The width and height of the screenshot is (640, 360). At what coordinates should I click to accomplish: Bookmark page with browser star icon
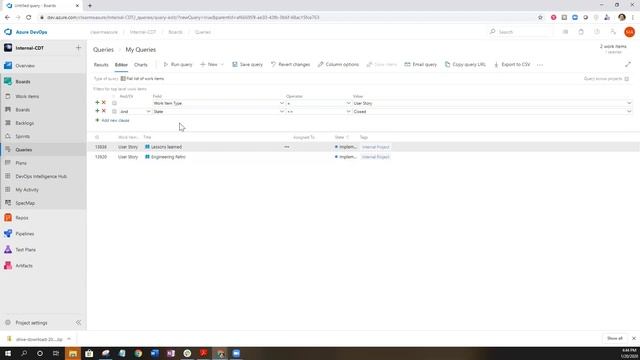click(540, 18)
